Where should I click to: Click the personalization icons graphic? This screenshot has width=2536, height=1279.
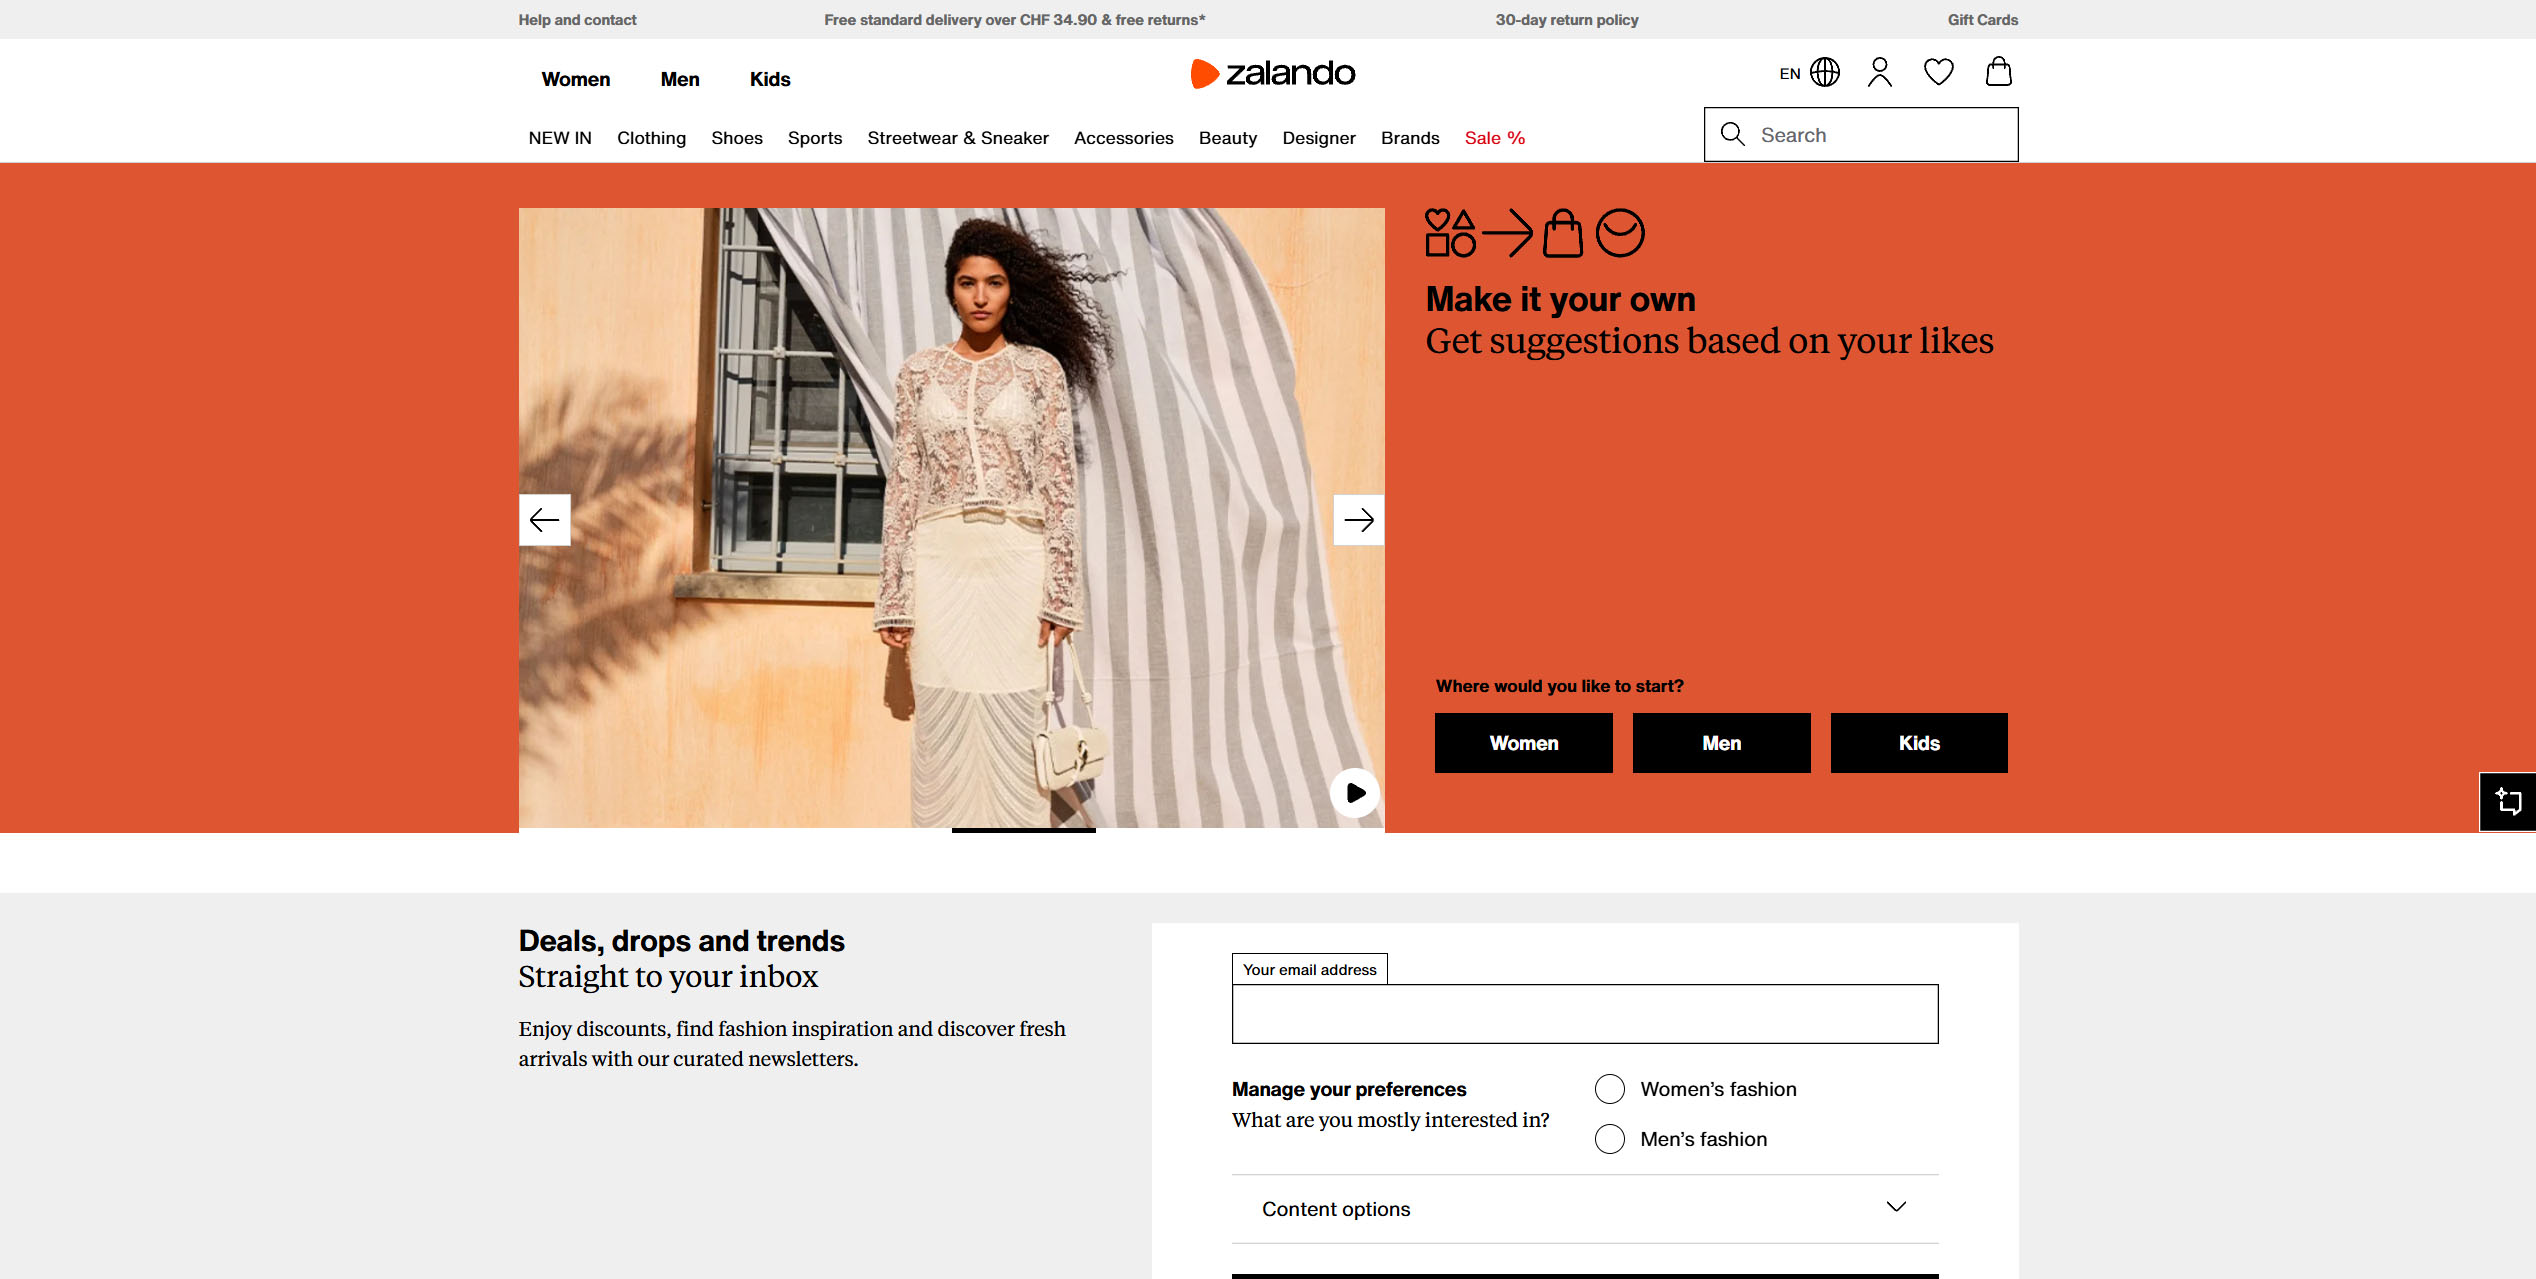1535,233
